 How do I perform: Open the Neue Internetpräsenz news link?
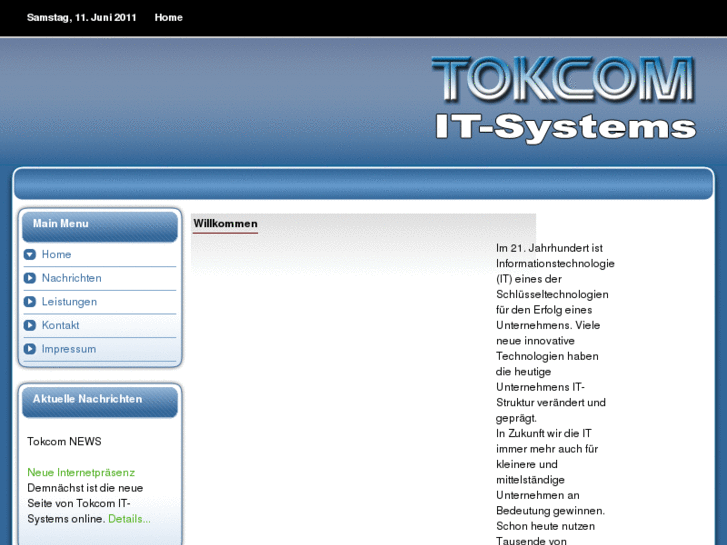[81, 473]
